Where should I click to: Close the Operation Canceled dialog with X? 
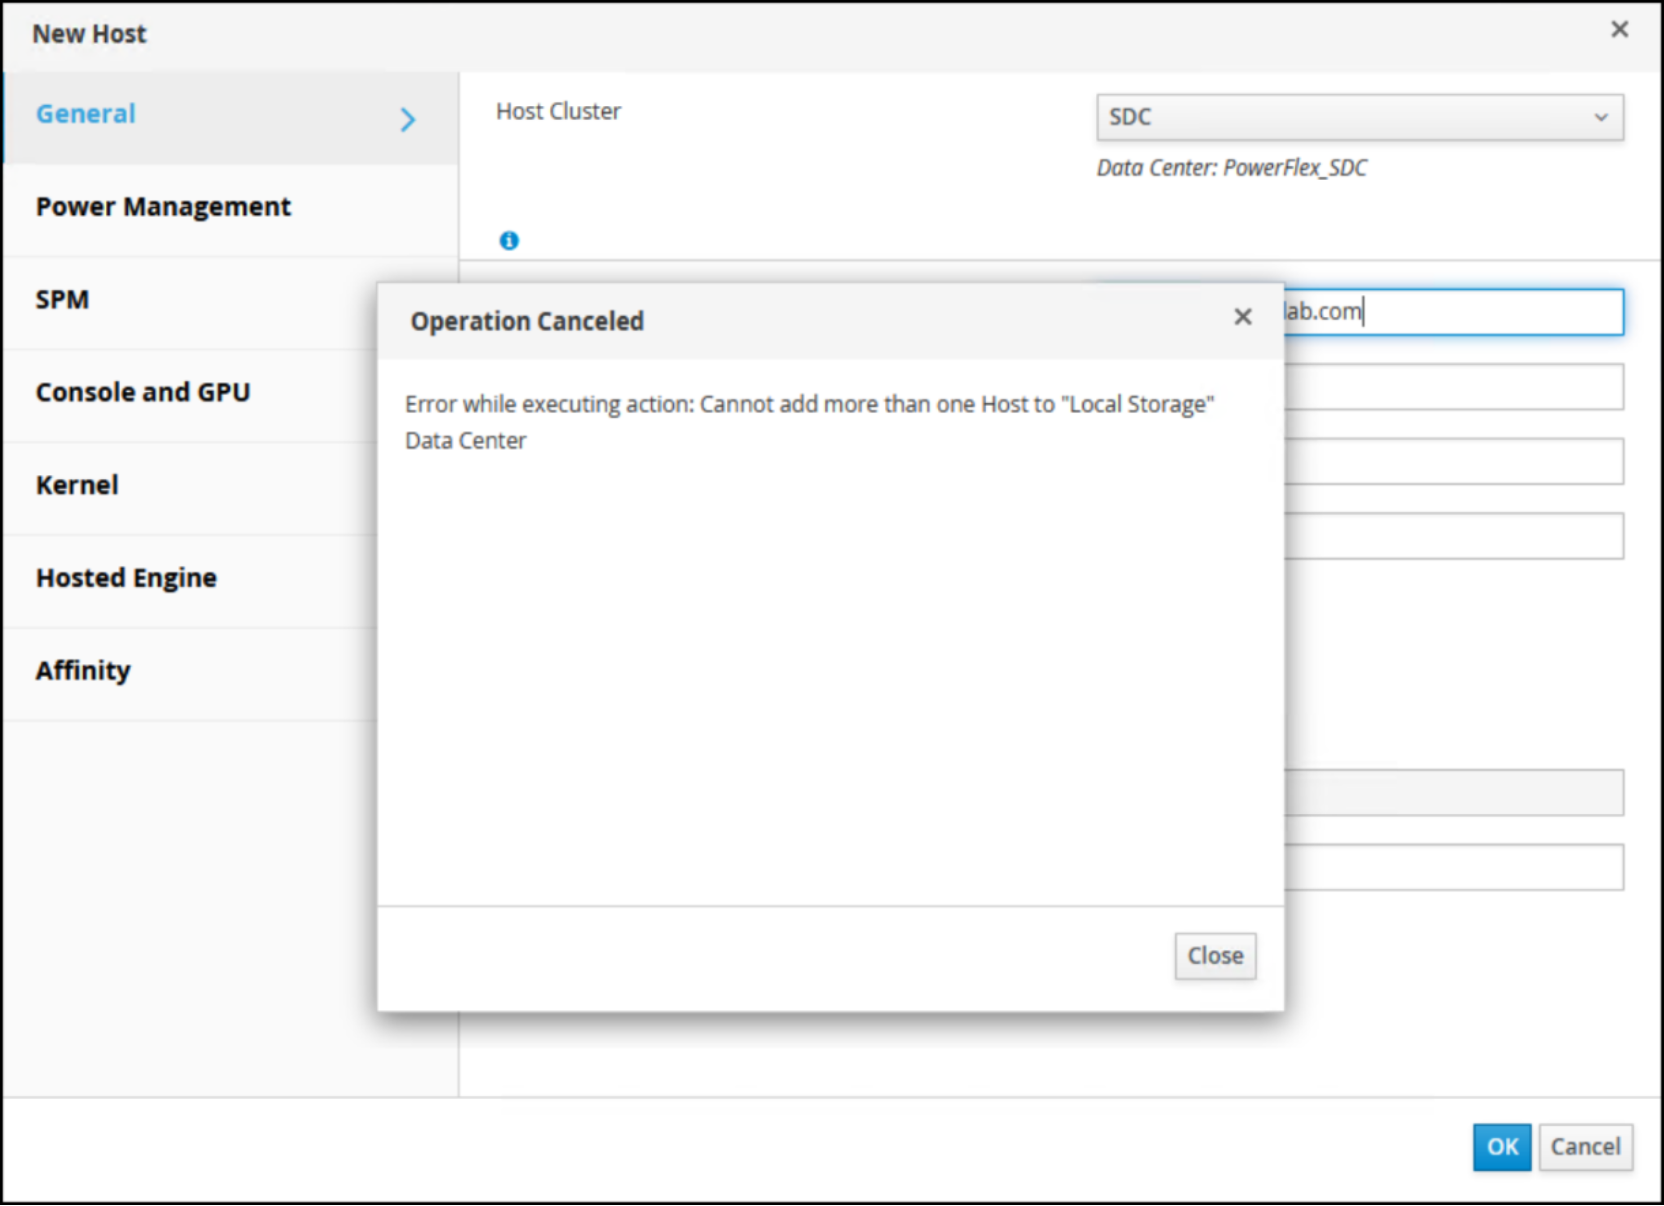[x=1243, y=317]
